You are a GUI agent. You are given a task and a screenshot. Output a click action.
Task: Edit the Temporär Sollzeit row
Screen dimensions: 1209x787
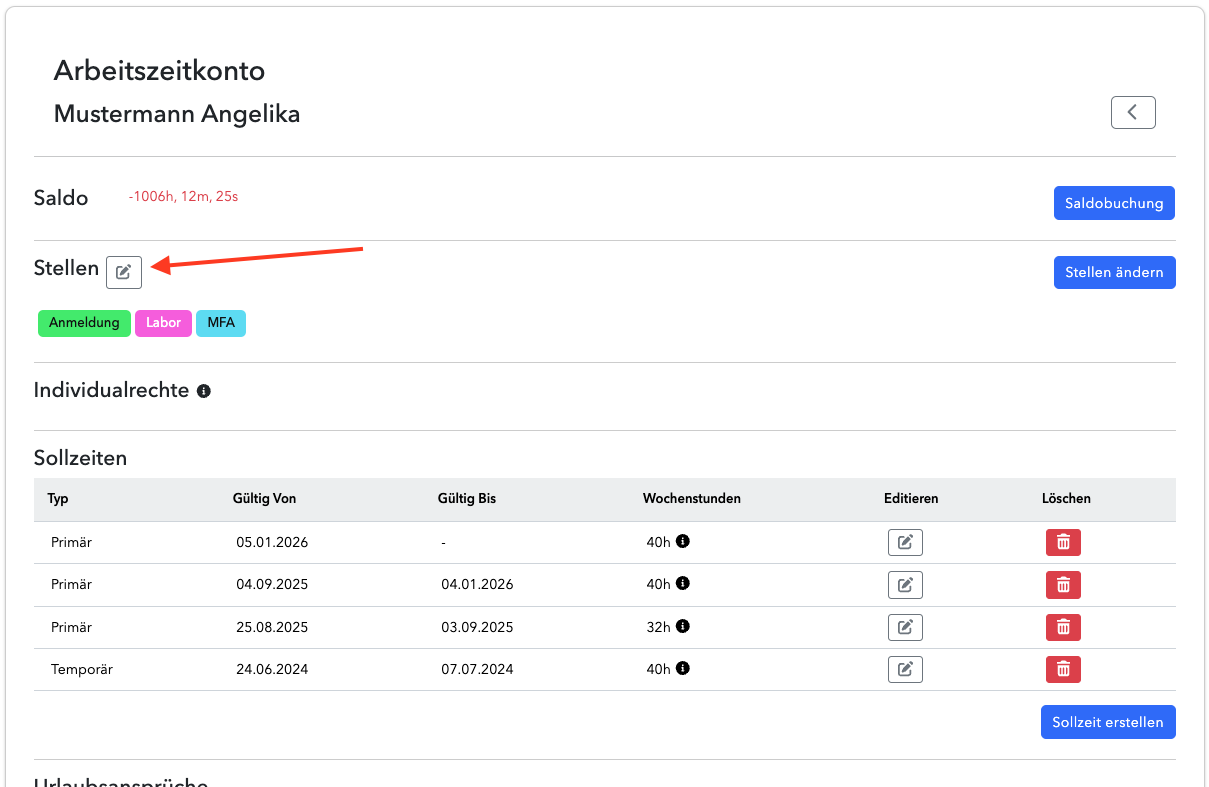(905, 669)
